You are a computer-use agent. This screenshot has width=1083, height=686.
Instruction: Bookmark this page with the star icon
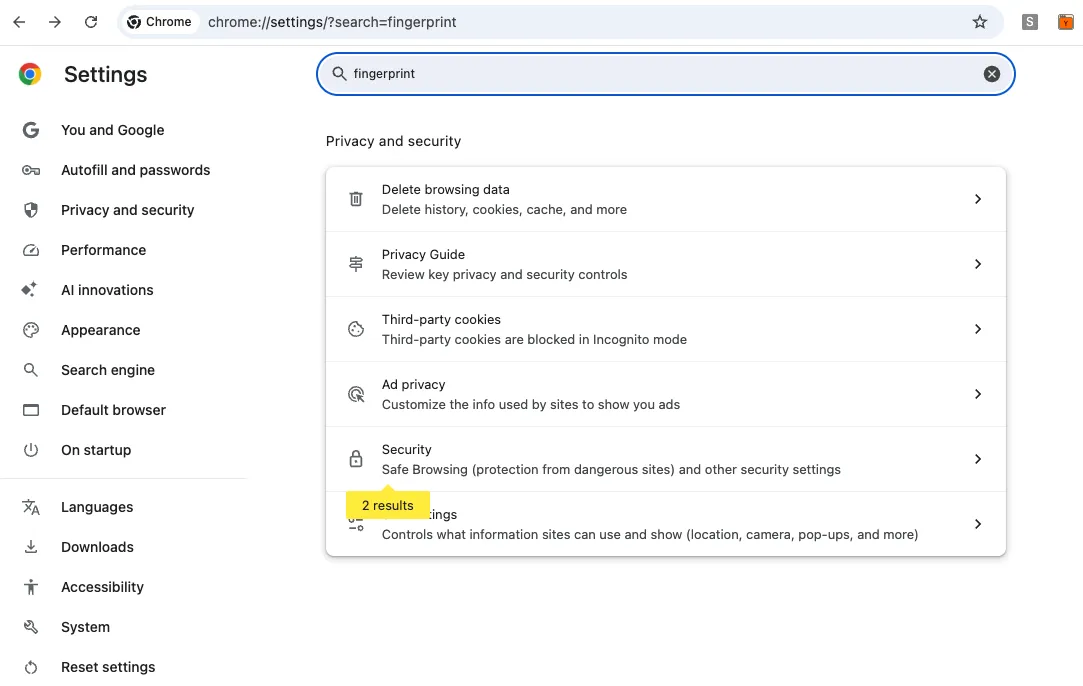click(979, 22)
